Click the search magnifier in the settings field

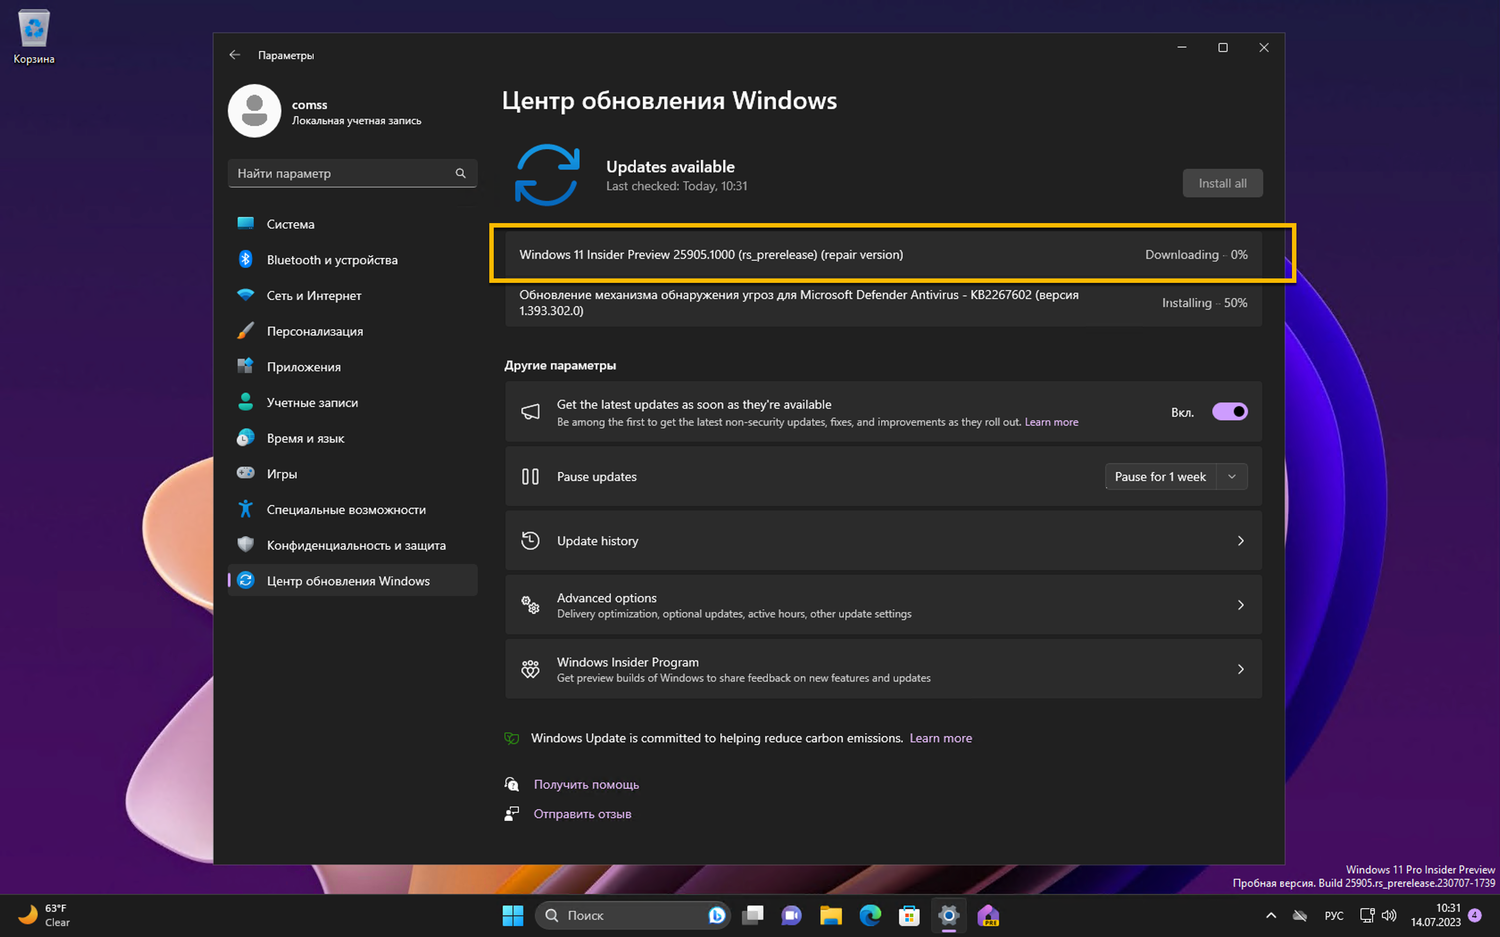(460, 173)
